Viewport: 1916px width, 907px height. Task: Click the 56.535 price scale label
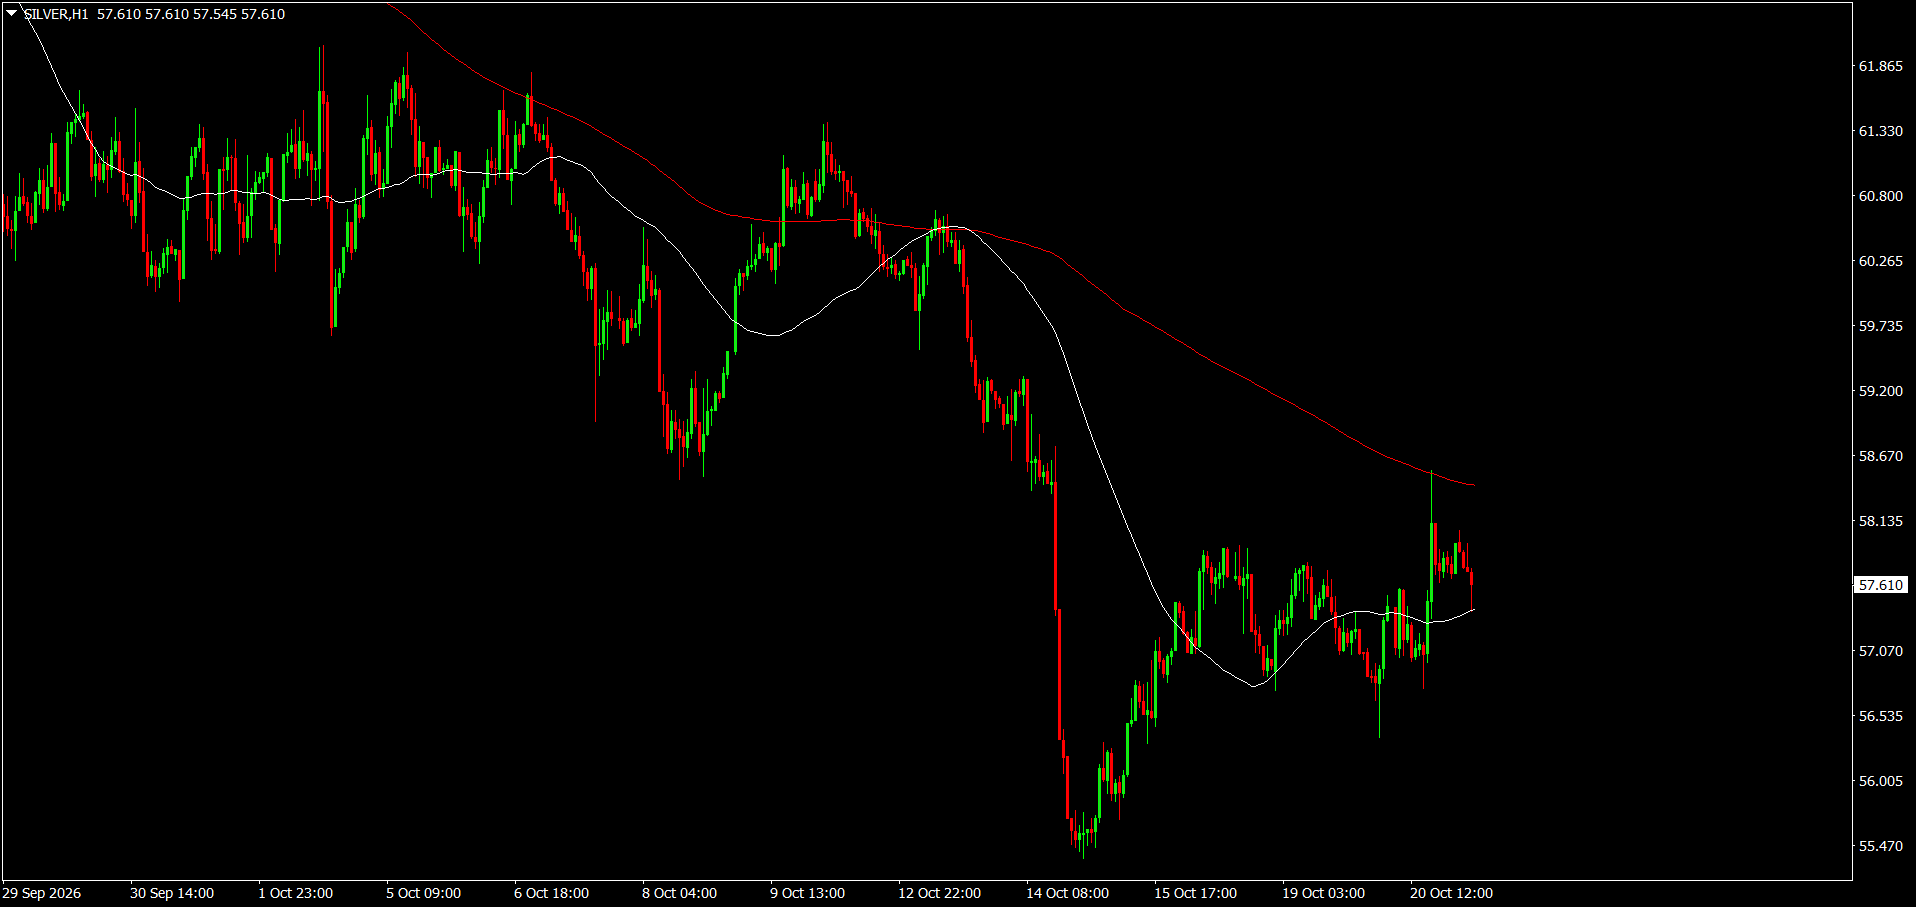(x=1880, y=716)
